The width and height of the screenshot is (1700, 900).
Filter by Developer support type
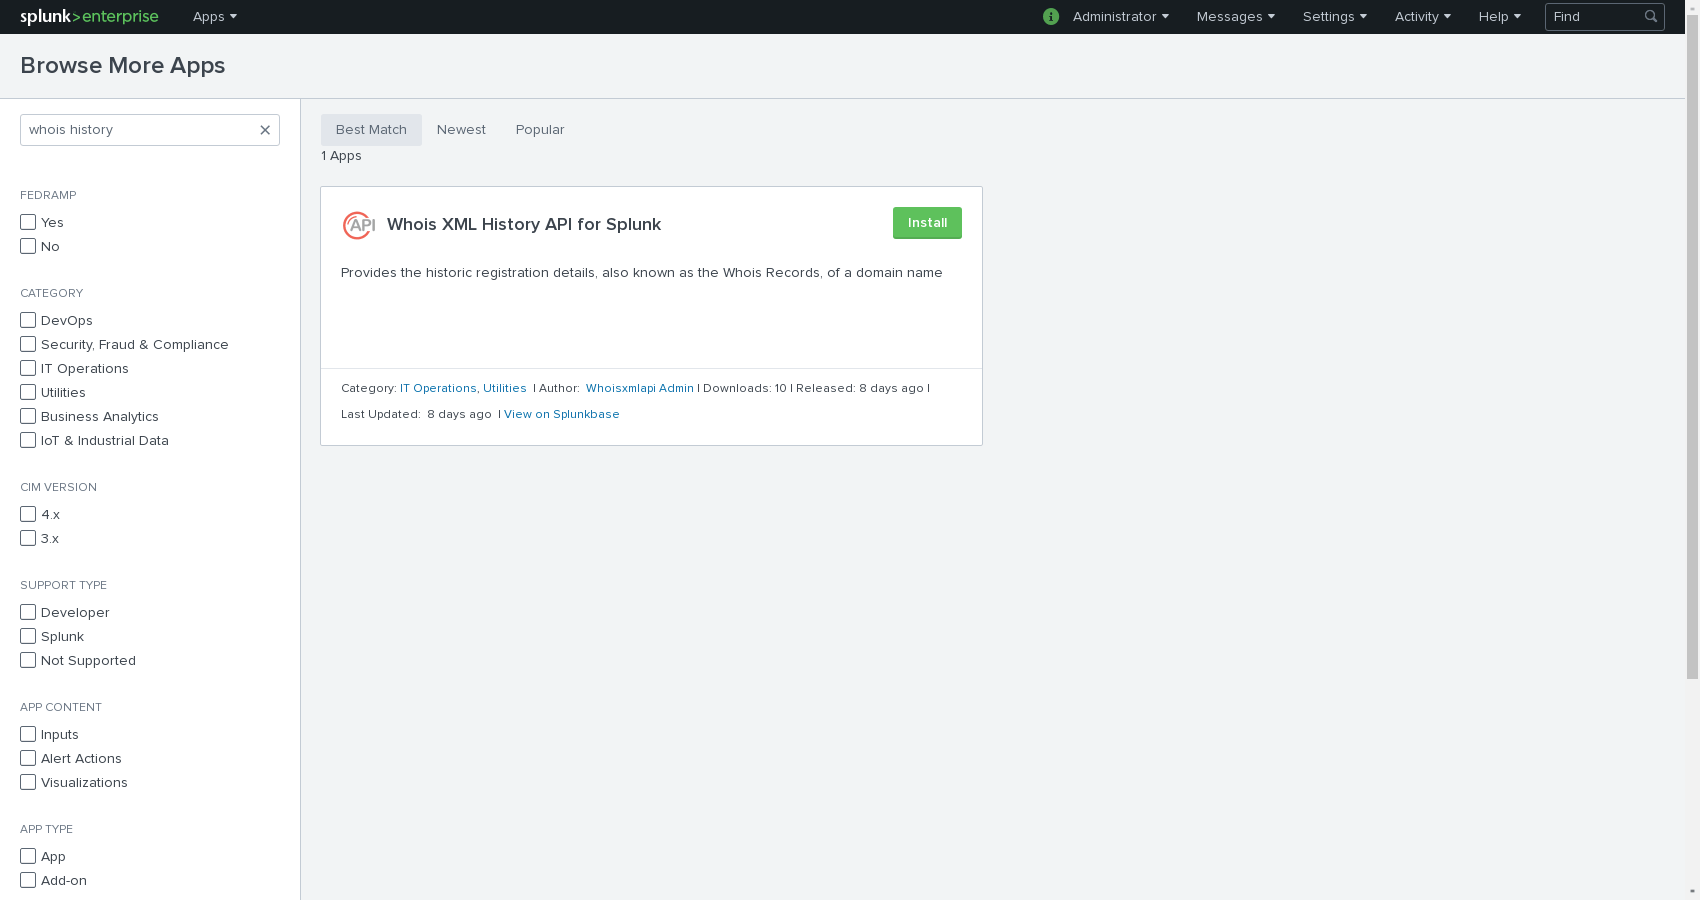[x=28, y=612]
